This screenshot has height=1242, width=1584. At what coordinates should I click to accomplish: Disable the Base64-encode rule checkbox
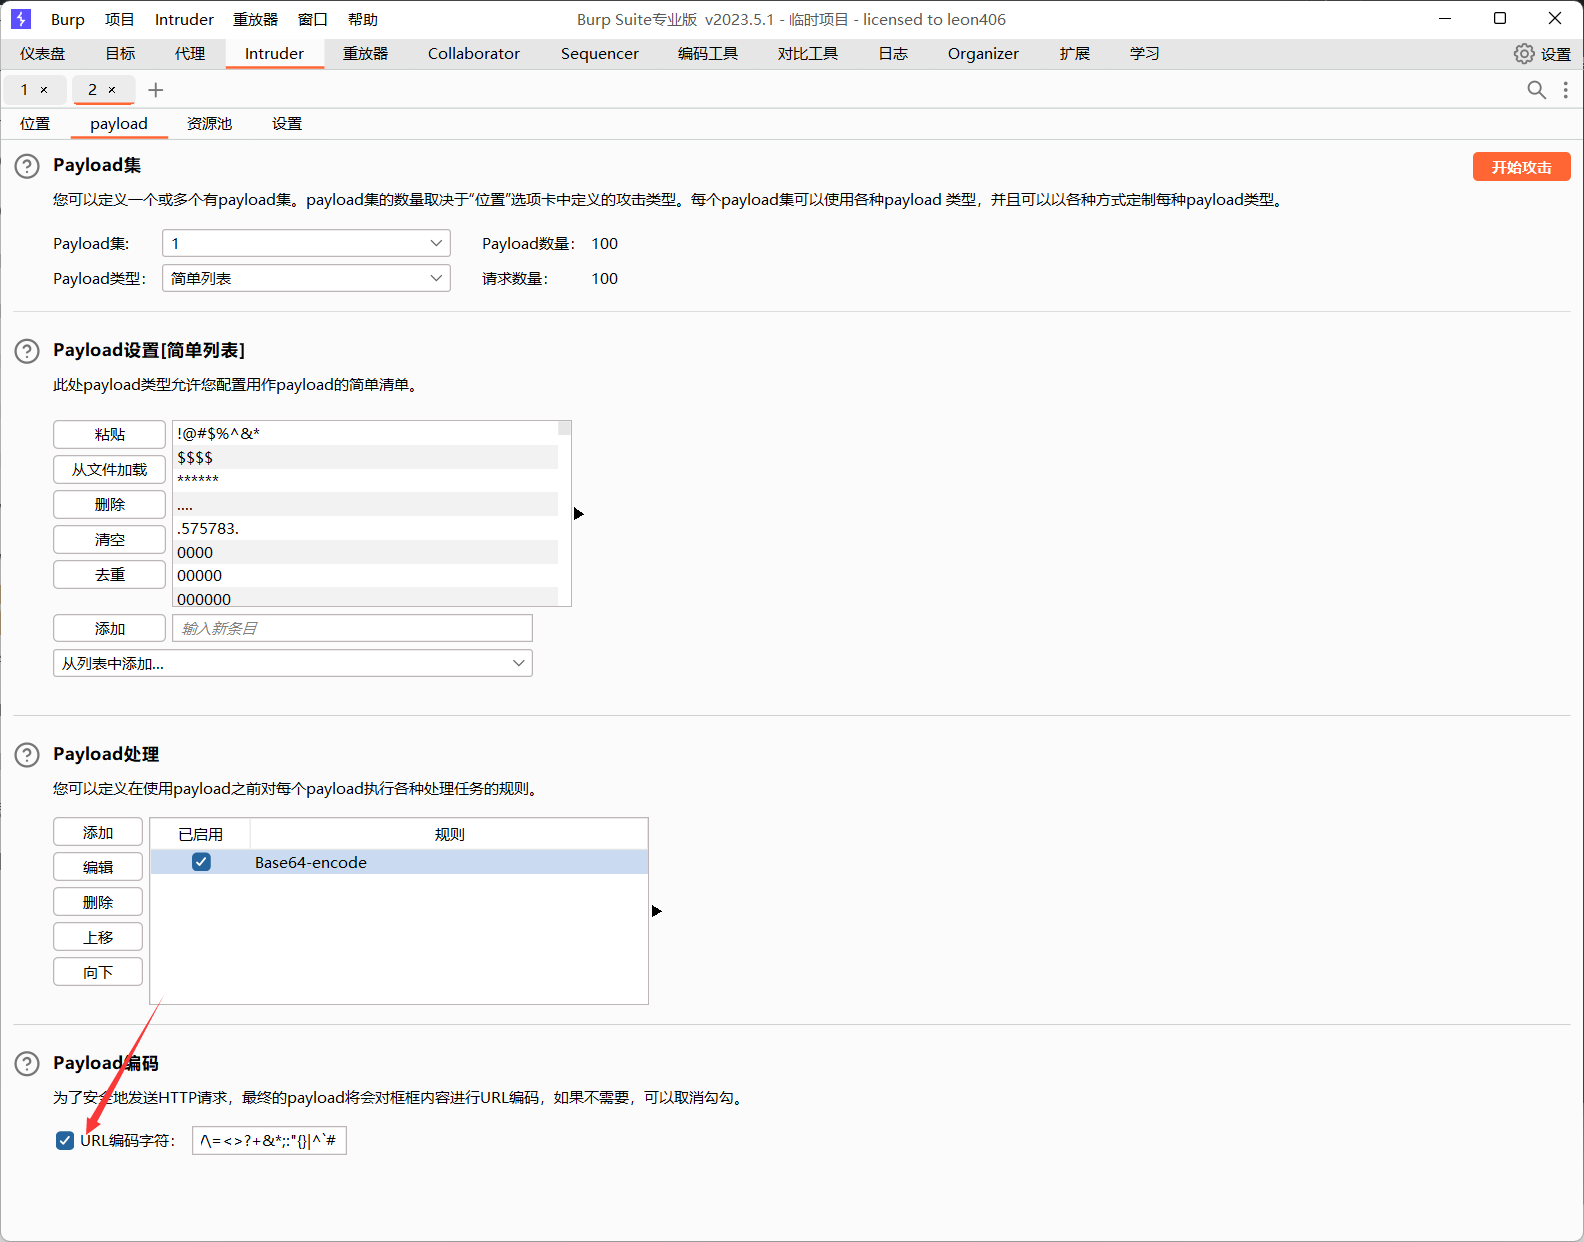pos(201,862)
